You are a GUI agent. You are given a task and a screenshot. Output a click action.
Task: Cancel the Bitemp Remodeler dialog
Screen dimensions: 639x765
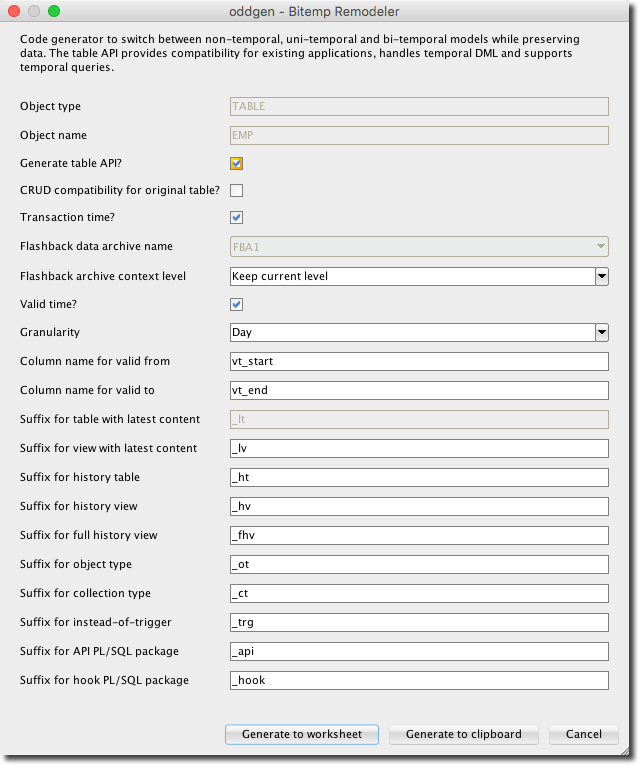(x=583, y=734)
